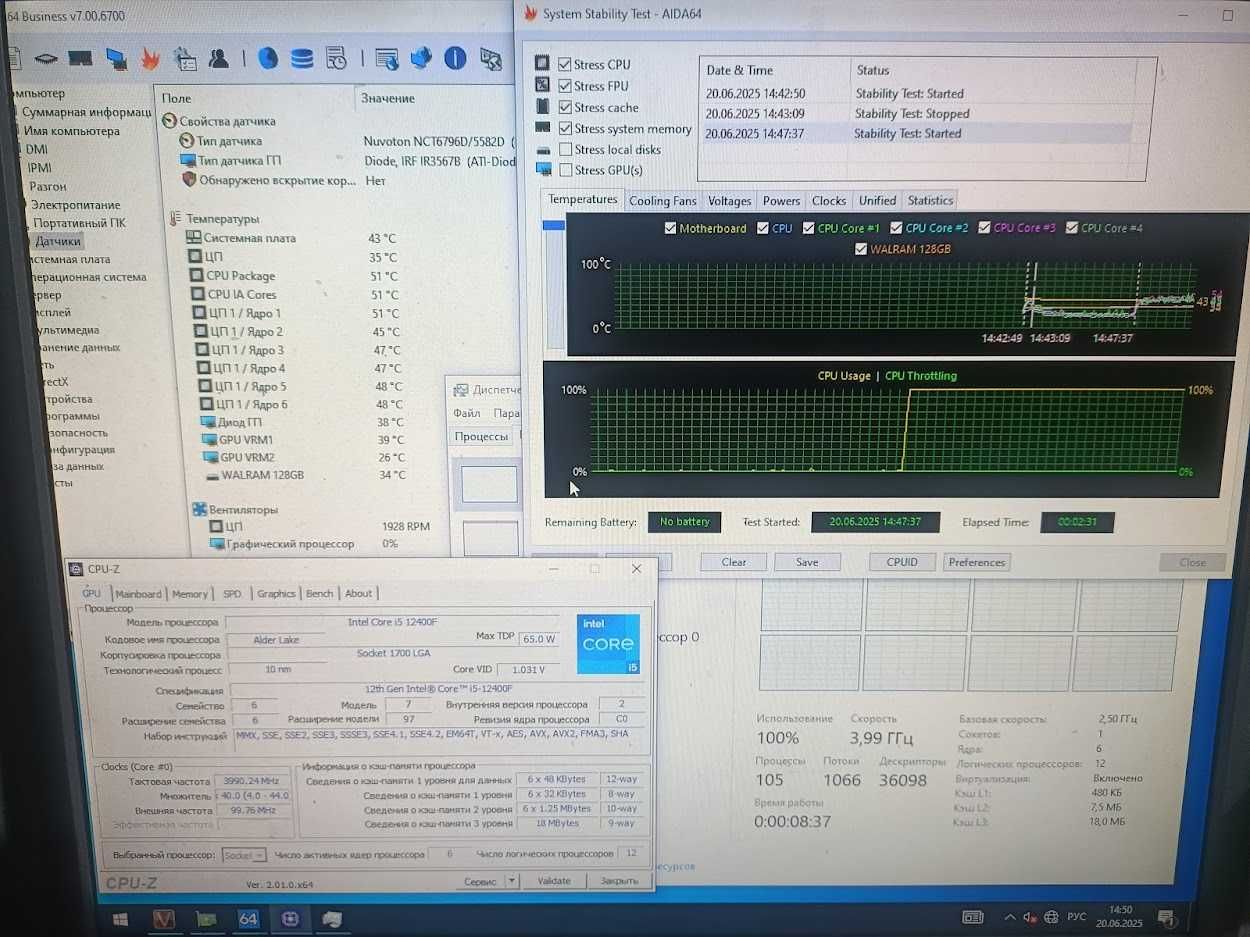This screenshot has height=937, width=1250.
Task: Click the taskbar clock showing 14:50
Action: (x=1120, y=917)
